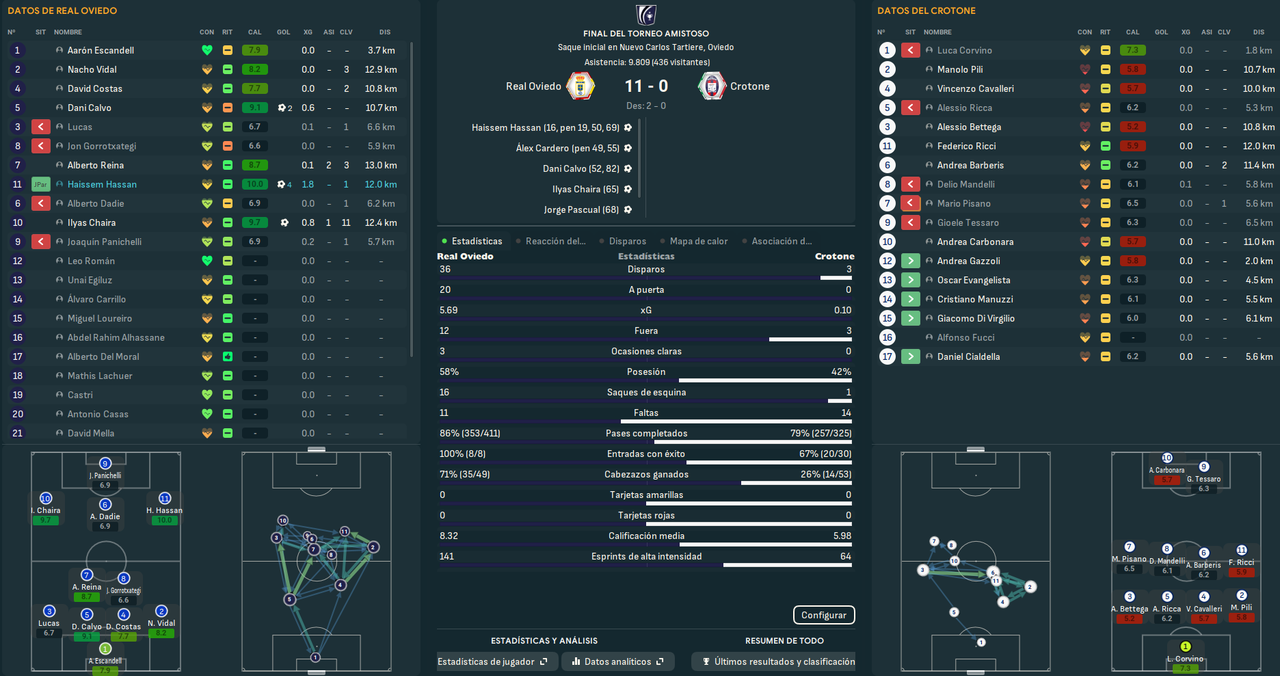1280x676 pixels.
Task: Click Alberto Reina's name
Action: [96, 165]
